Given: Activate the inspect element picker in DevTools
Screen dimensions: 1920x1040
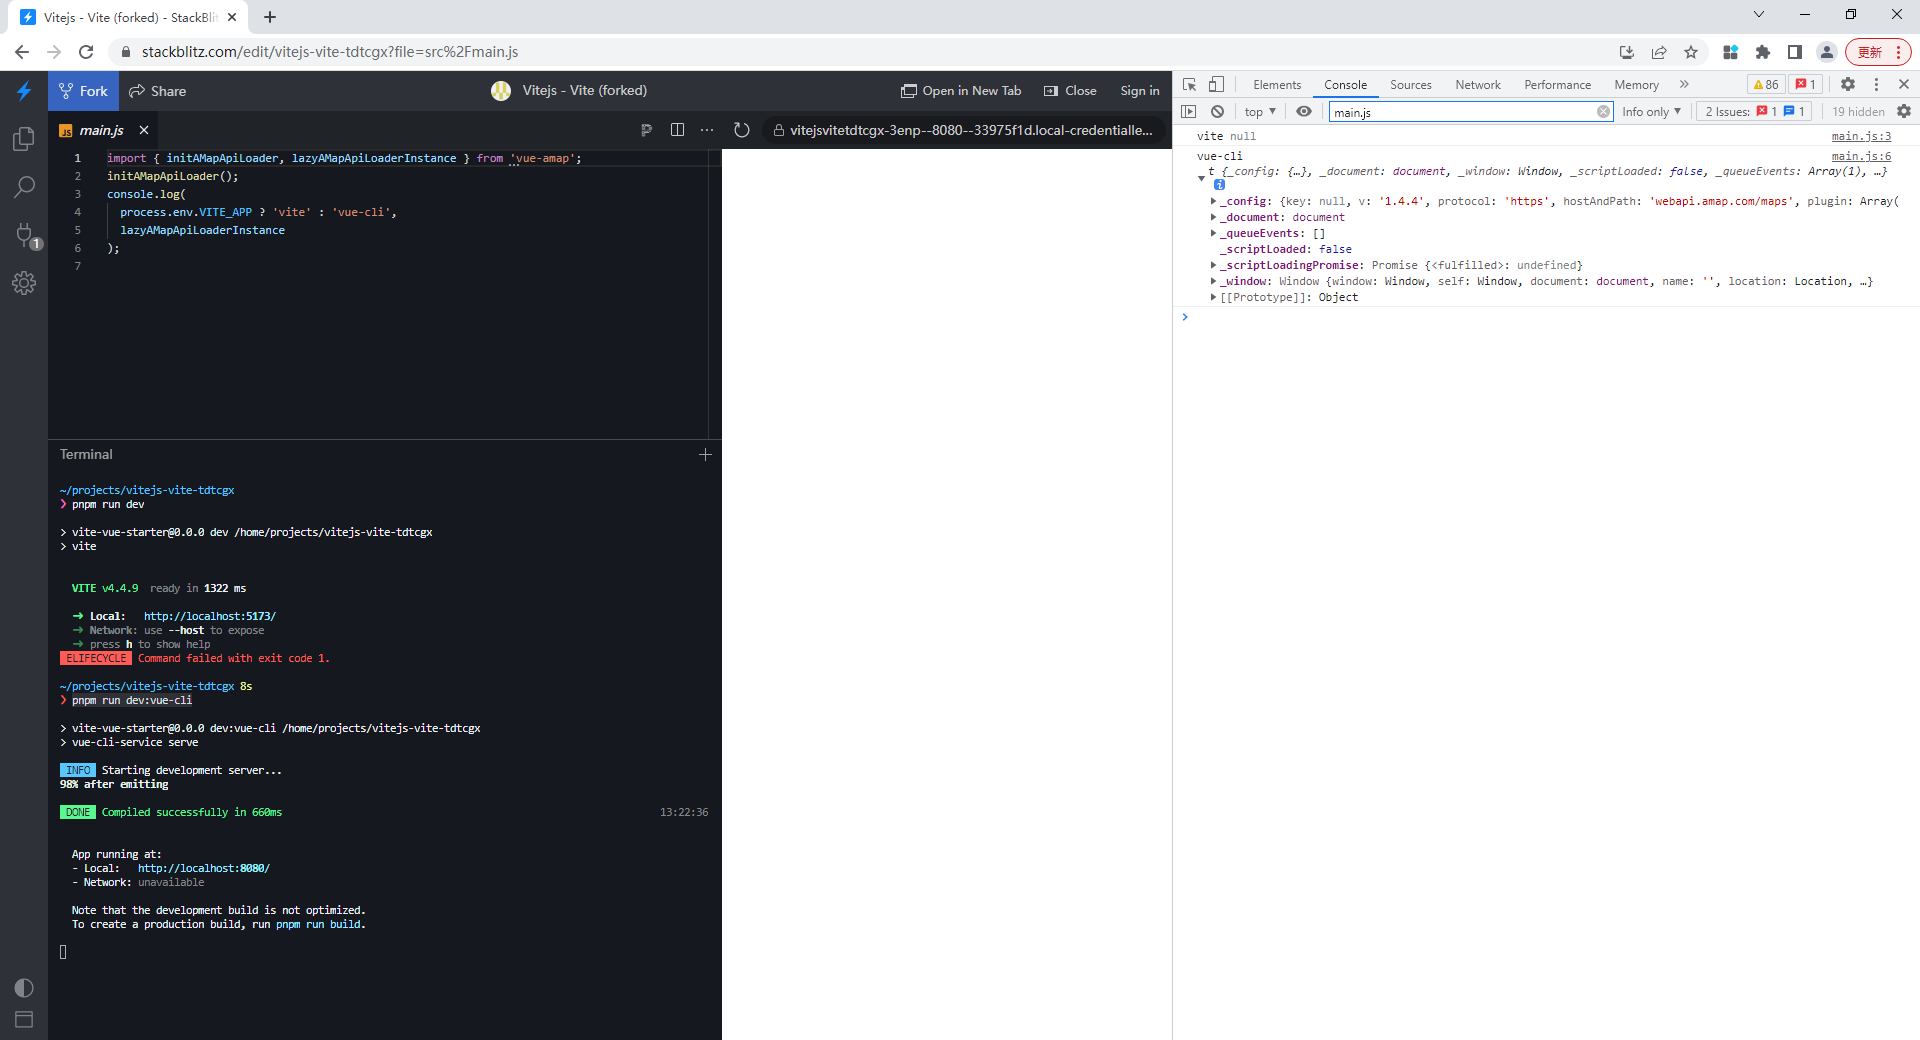Looking at the screenshot, I should pyautogui.click(x=1189, y=84).
